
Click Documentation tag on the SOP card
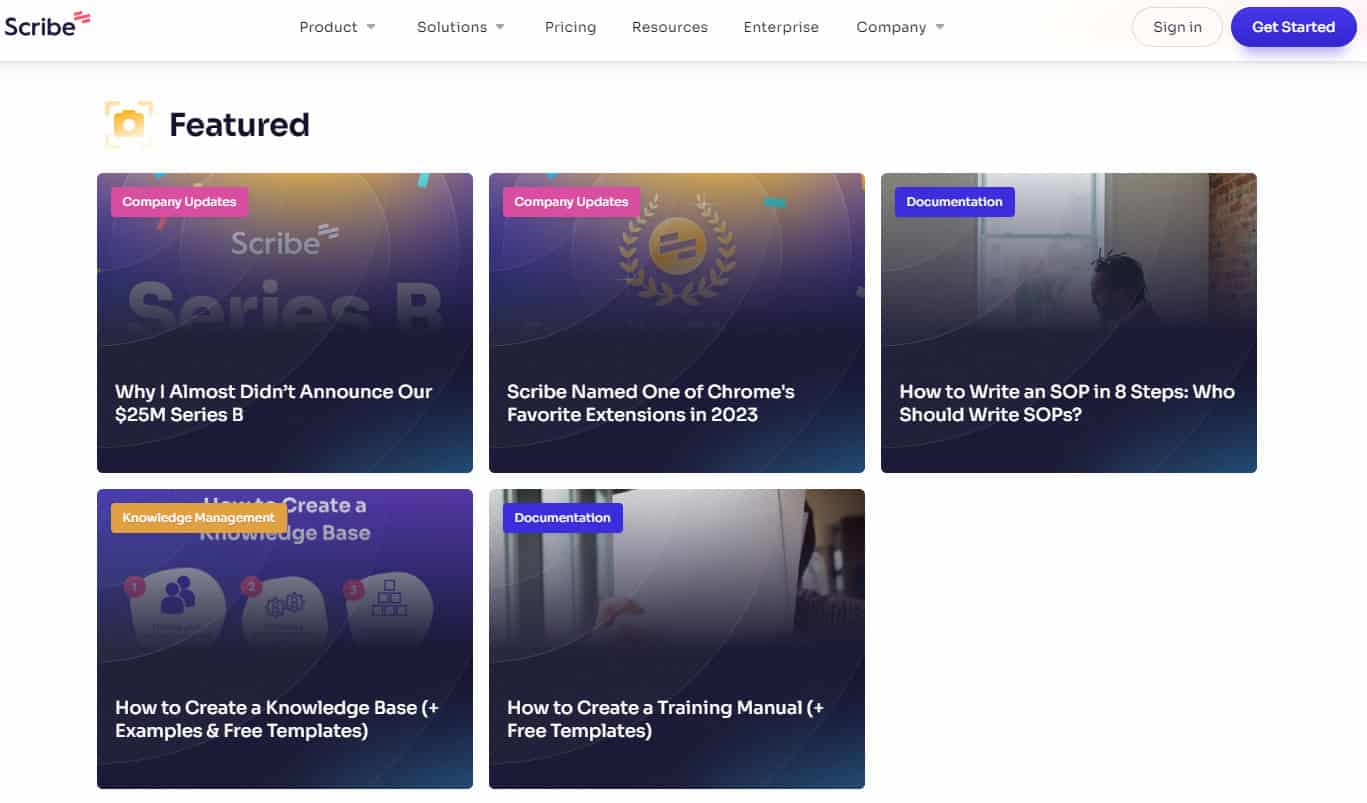[954, 202]
